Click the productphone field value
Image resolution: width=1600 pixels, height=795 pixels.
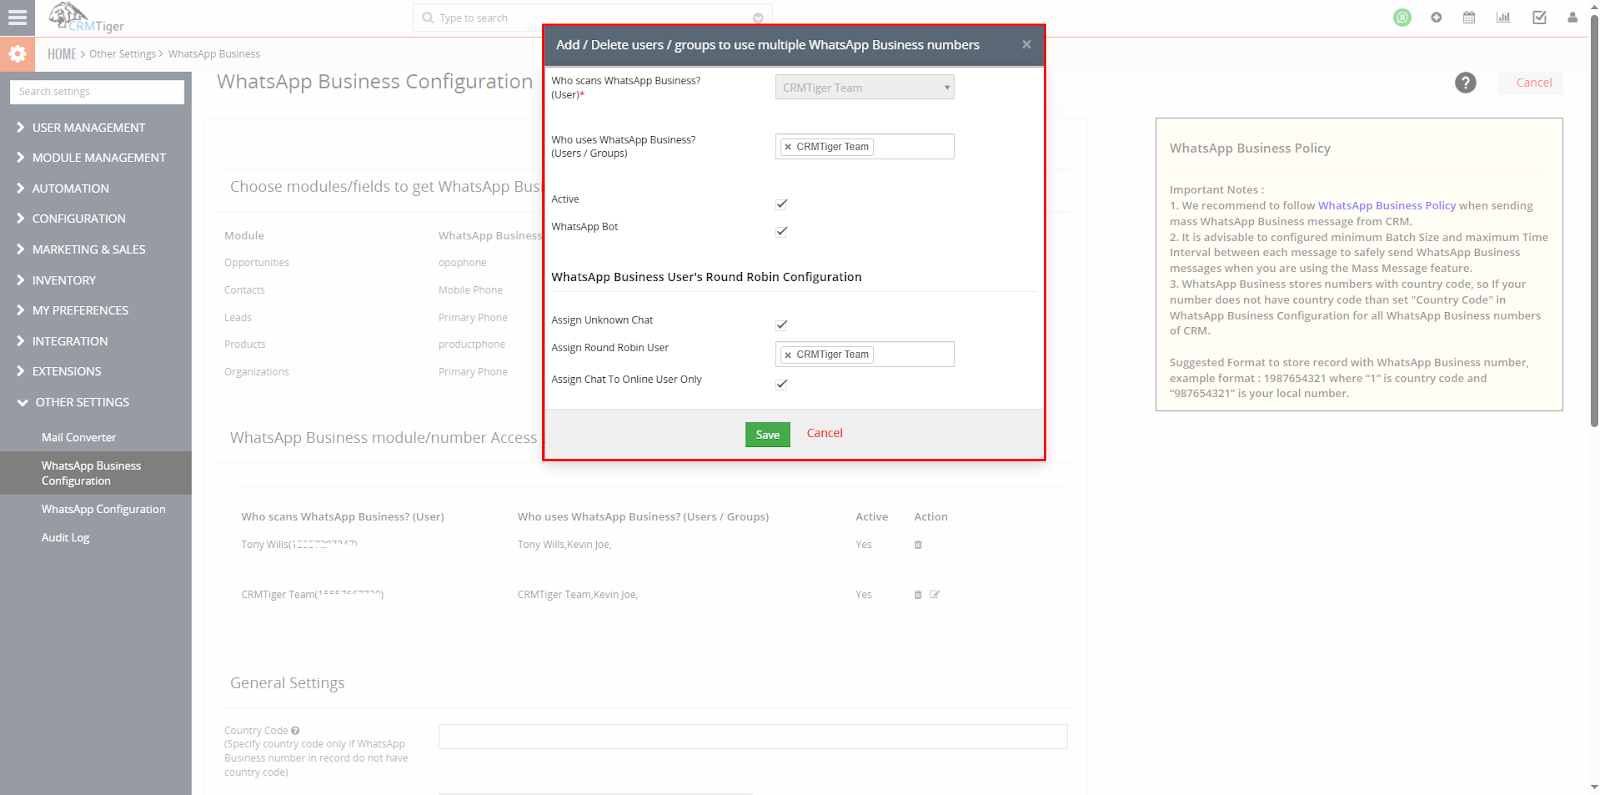tap(472, 345)
